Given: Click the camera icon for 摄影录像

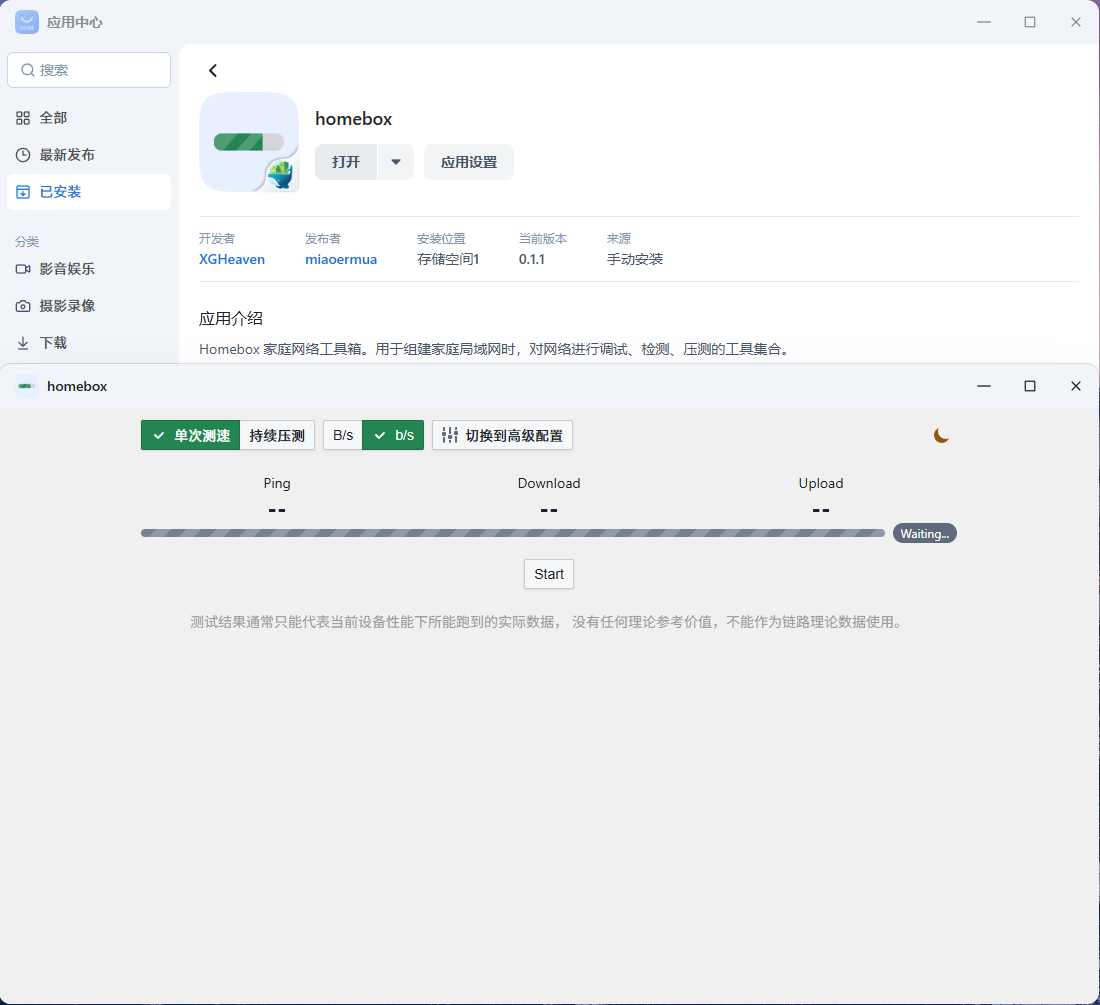Looking at the screenshot, I should pyautogui.click(x=23, y=306).
